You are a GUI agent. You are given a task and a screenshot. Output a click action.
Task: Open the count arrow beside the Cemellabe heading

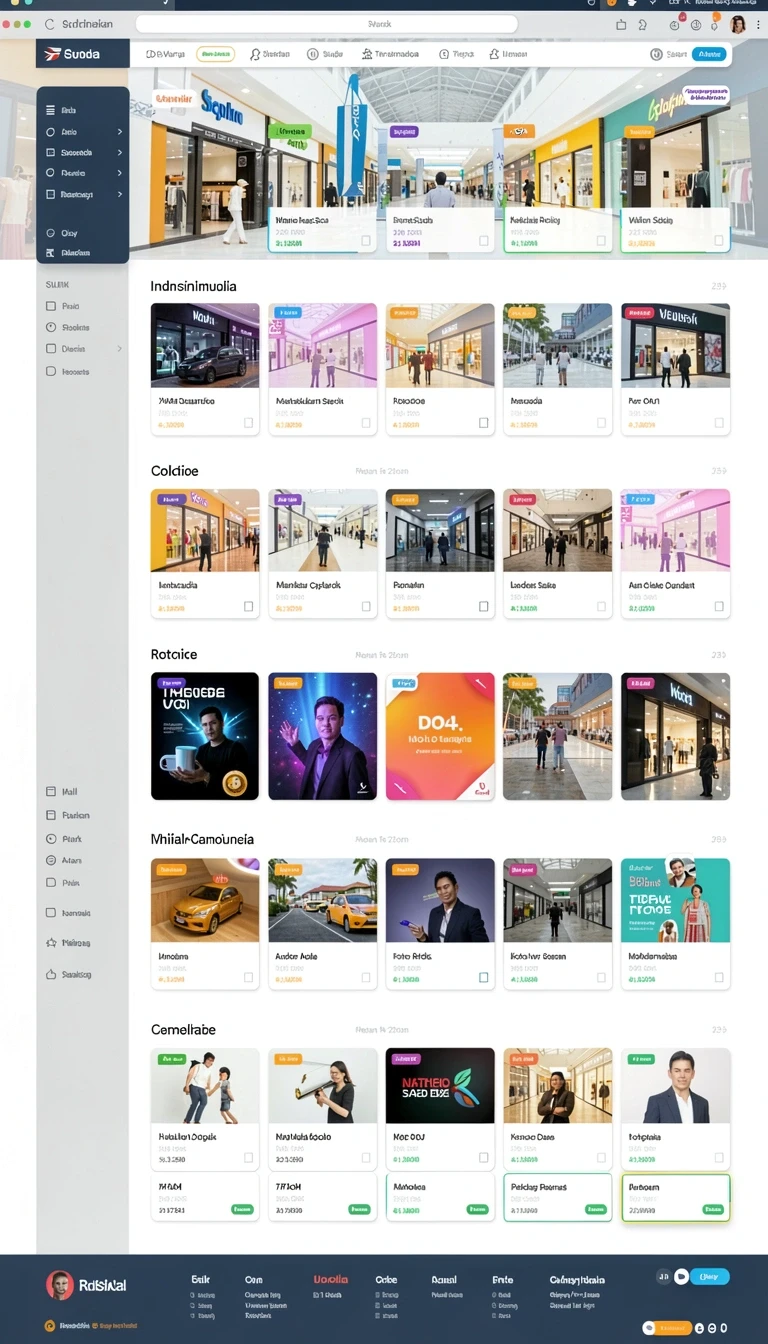[719, 1029]
